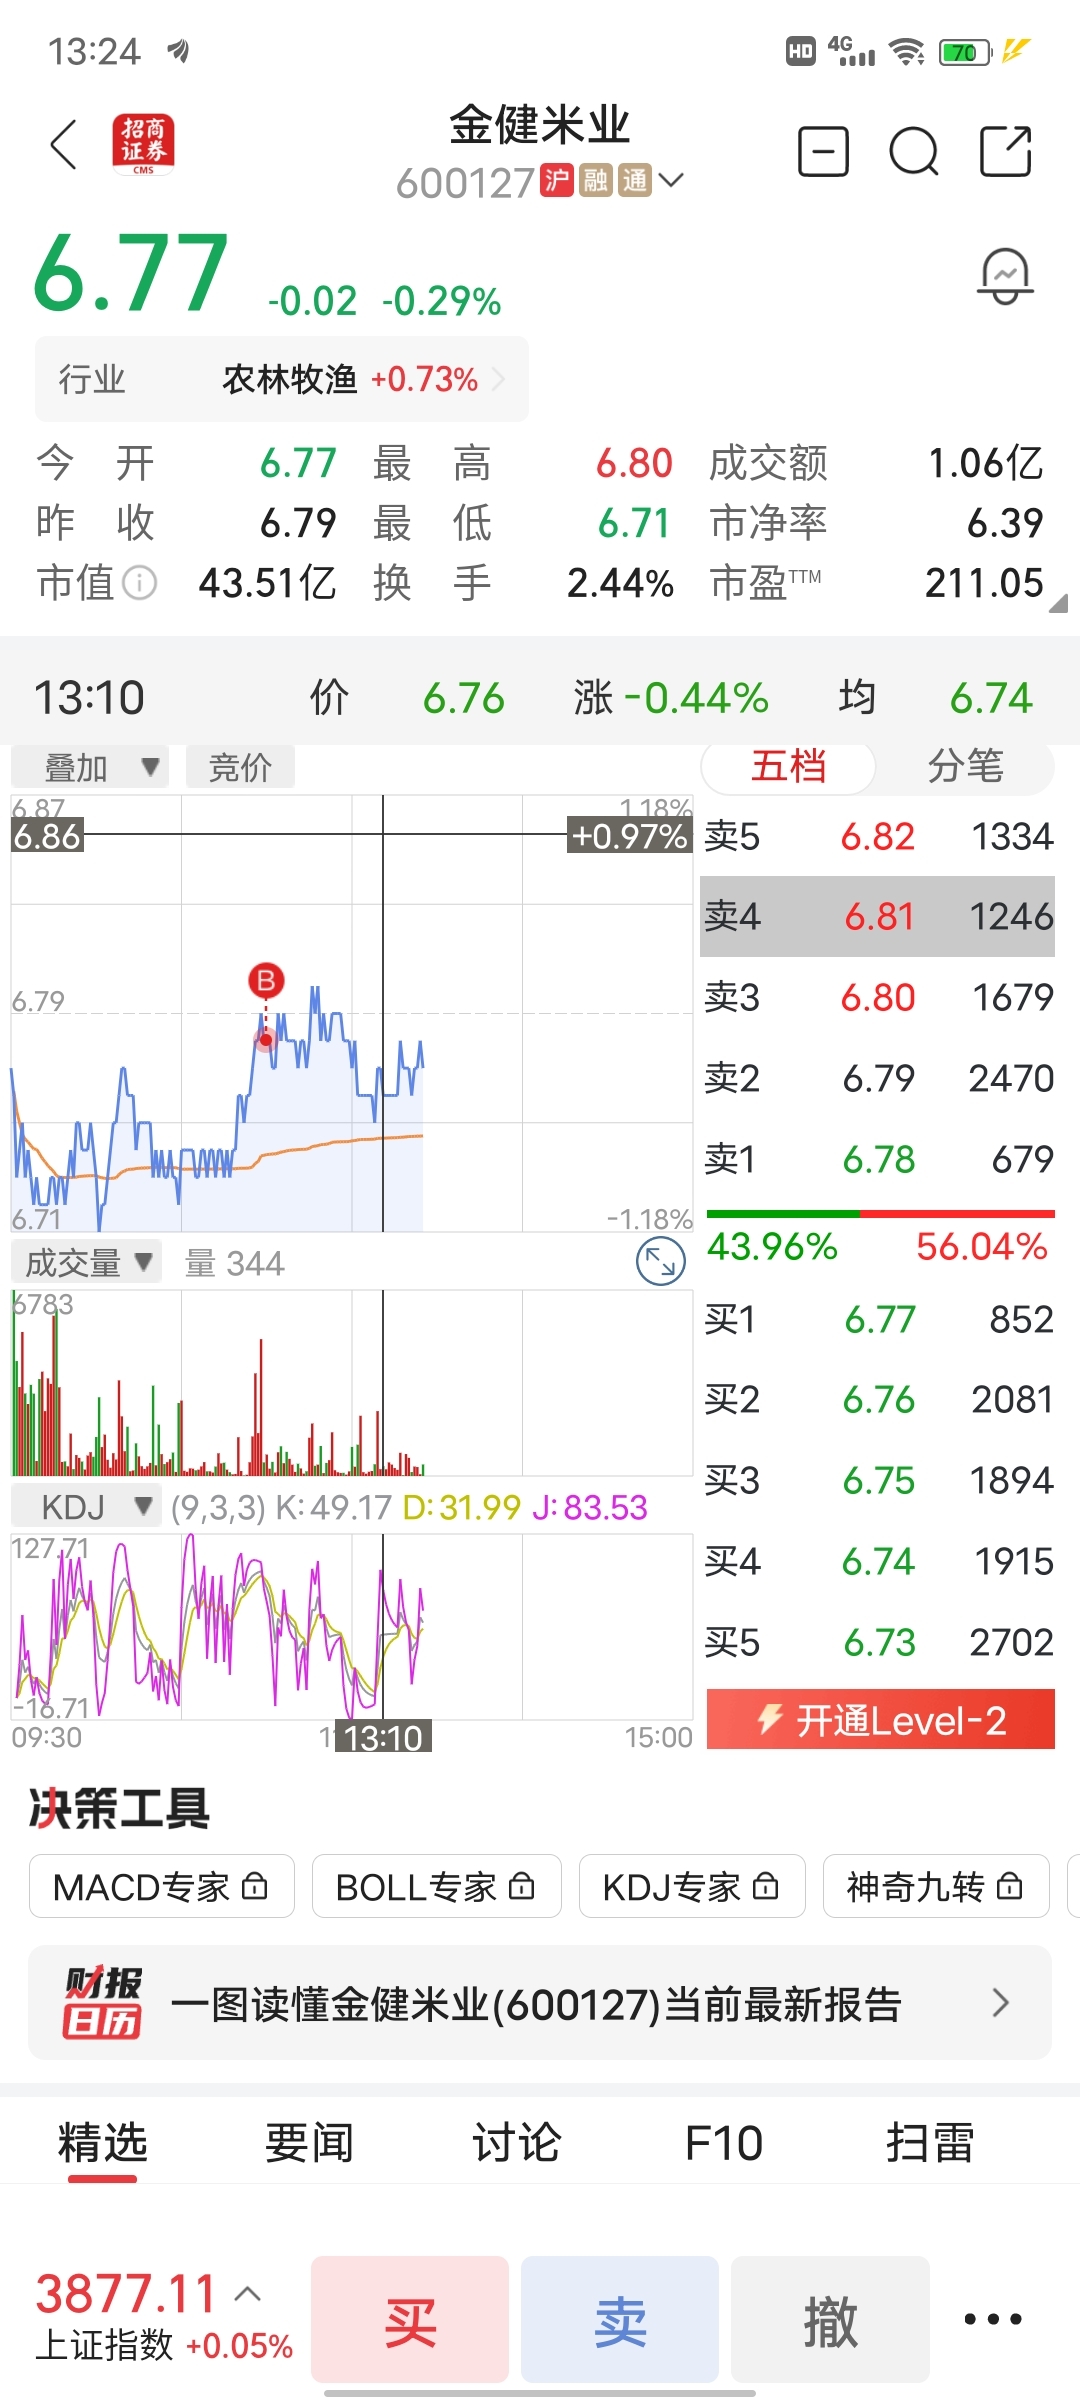This screenshot has height=2400, width=1080.
Task: Tap the 6.77 current price
Action: click(x=131, y=272)
